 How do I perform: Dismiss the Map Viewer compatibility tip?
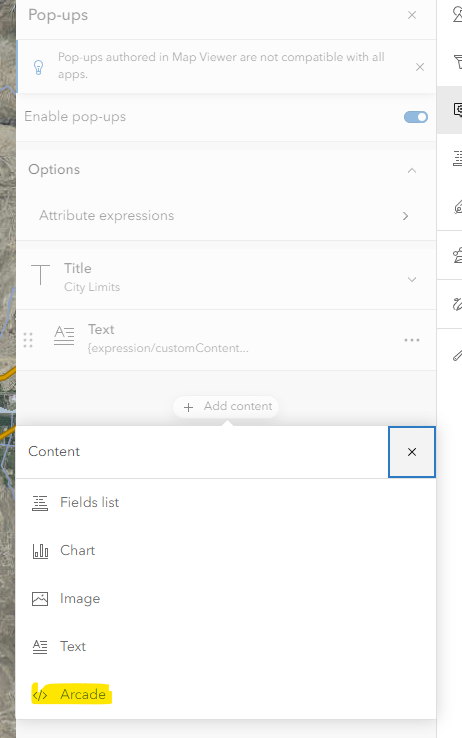tap(420, 67)
